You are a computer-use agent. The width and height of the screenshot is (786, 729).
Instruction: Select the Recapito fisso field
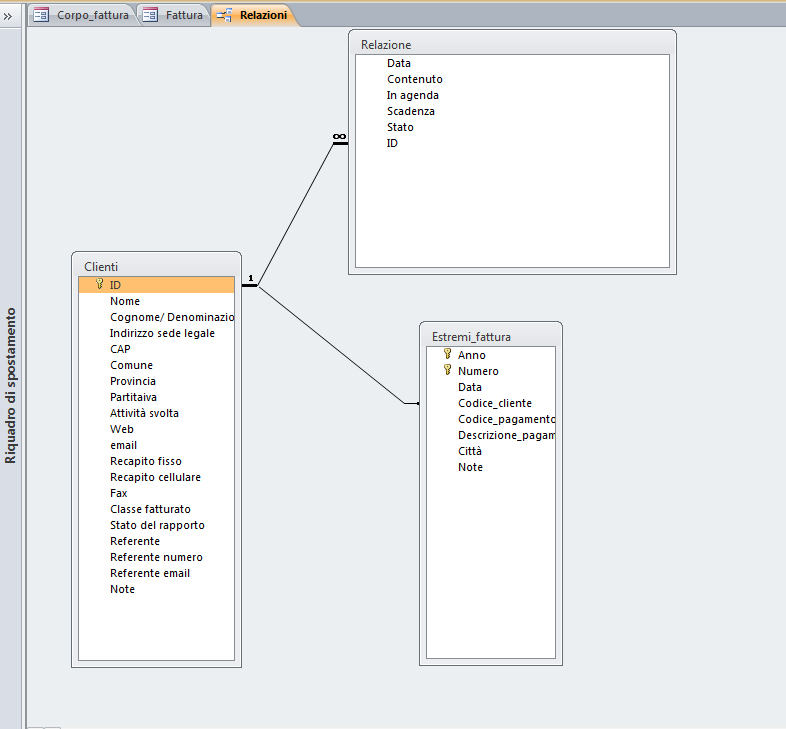click(156, 461)
